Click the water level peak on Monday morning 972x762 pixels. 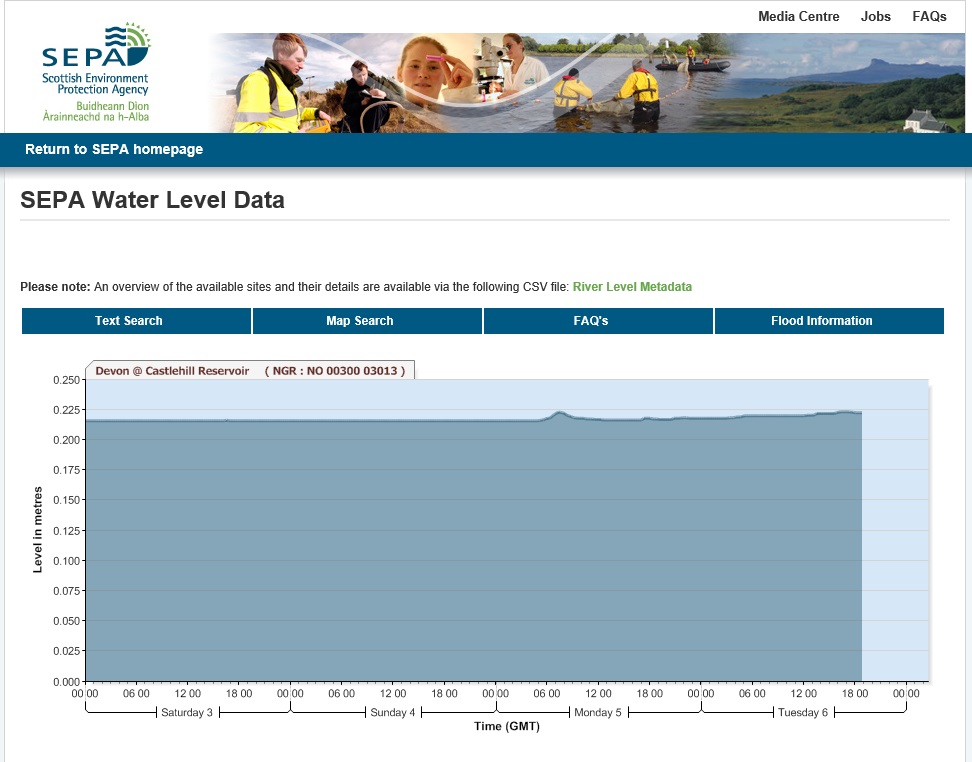point(559,412)
